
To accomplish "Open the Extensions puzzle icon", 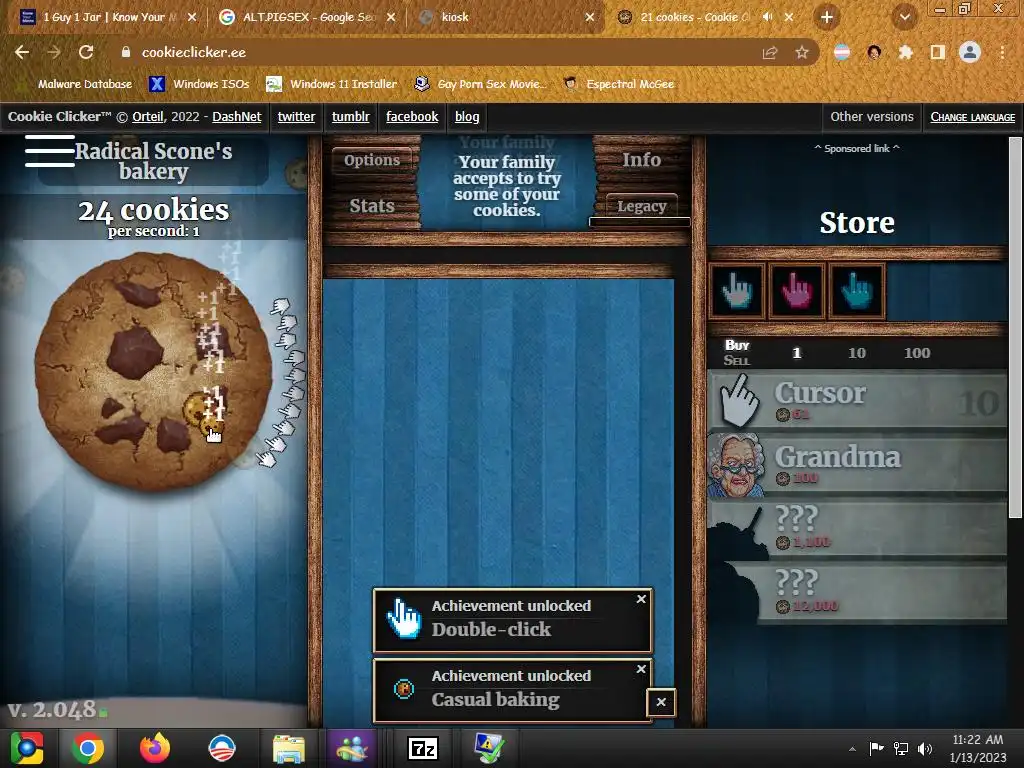I will pos(906,52).
